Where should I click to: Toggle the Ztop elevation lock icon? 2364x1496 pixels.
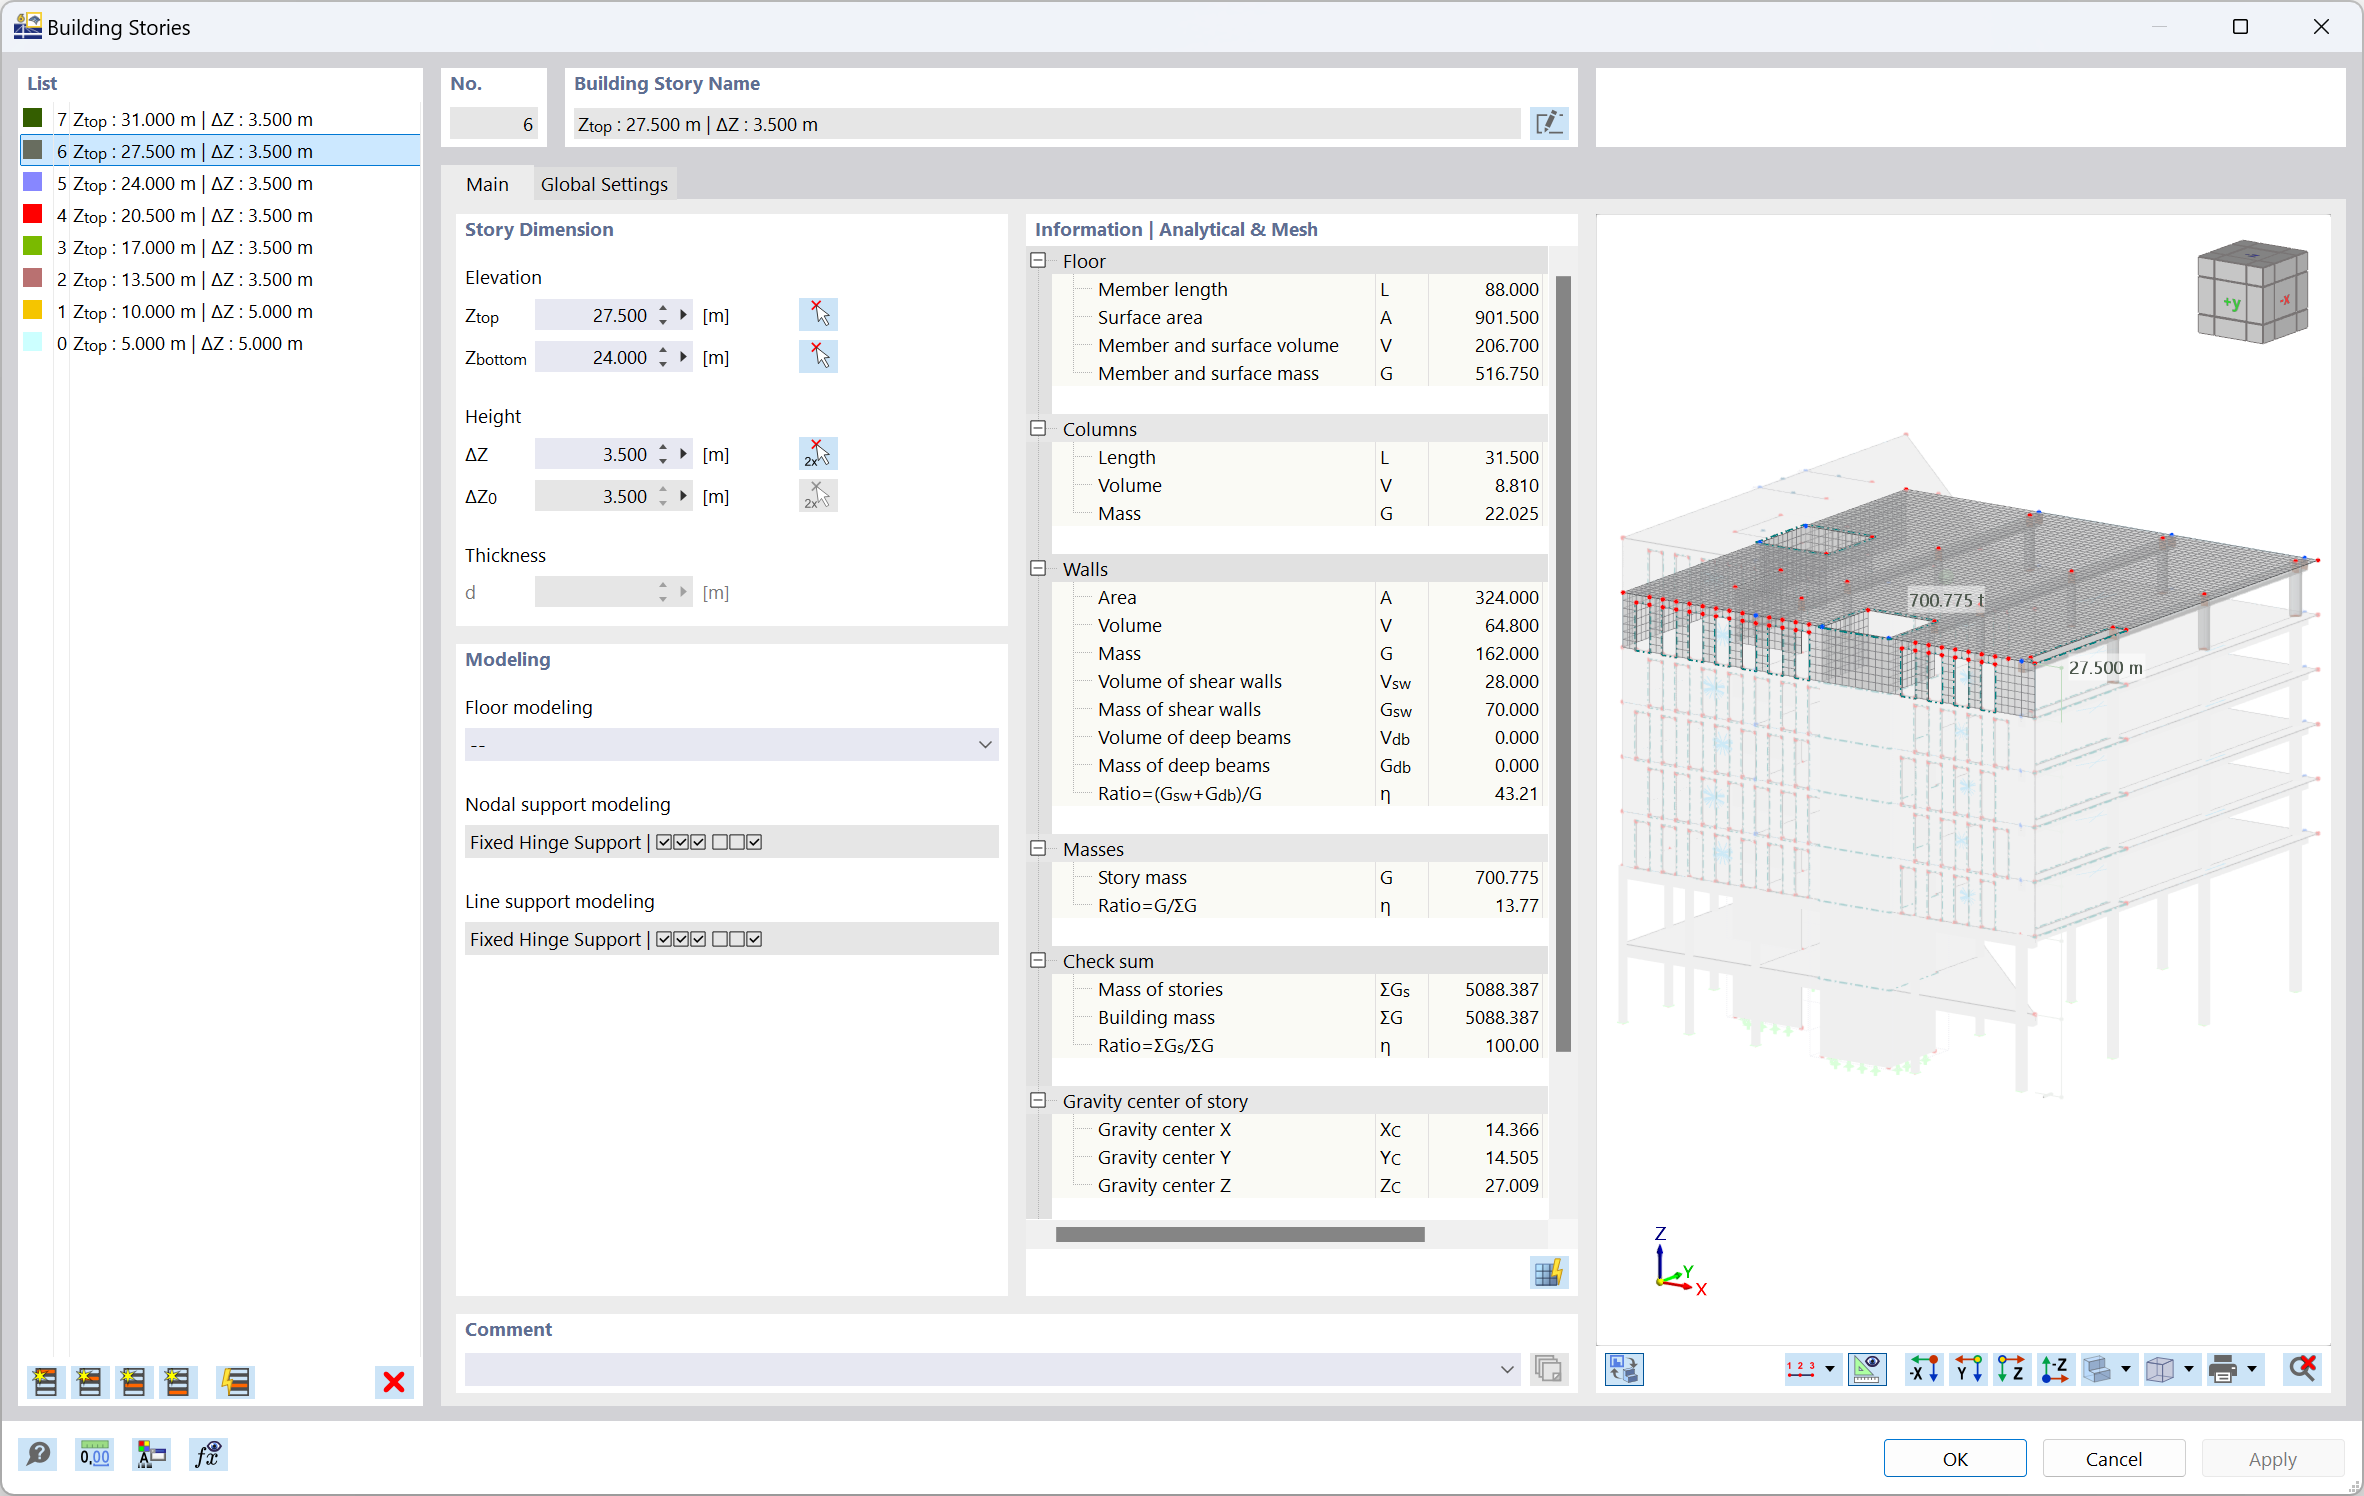(818, 314)
